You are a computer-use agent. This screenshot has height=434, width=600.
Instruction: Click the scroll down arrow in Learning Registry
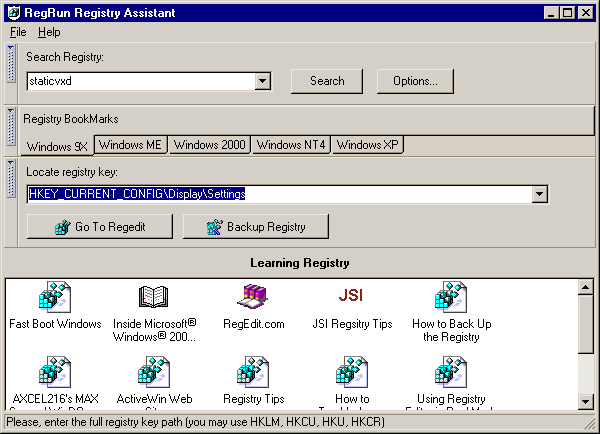coord(585,401)
